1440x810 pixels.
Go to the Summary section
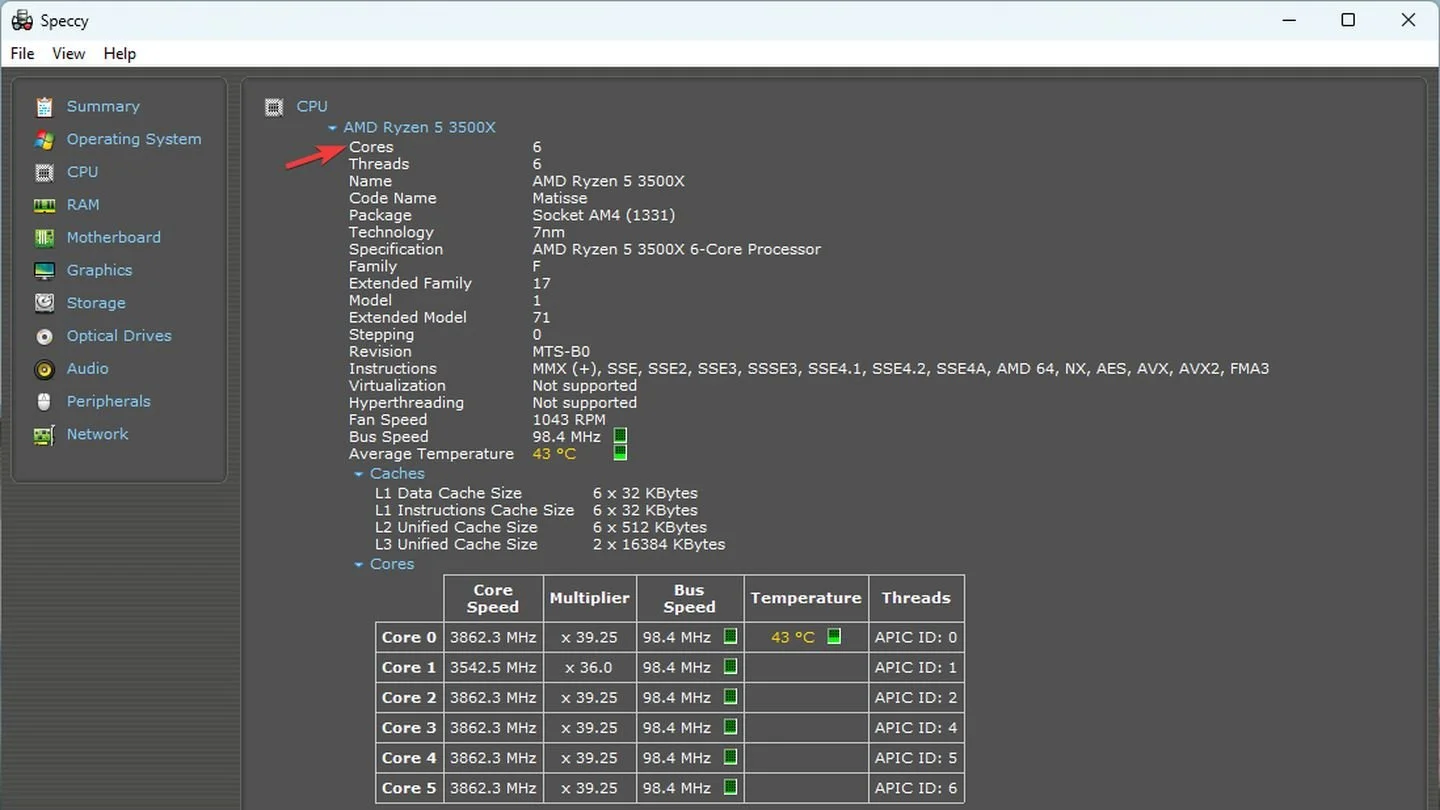pos(103,106)
